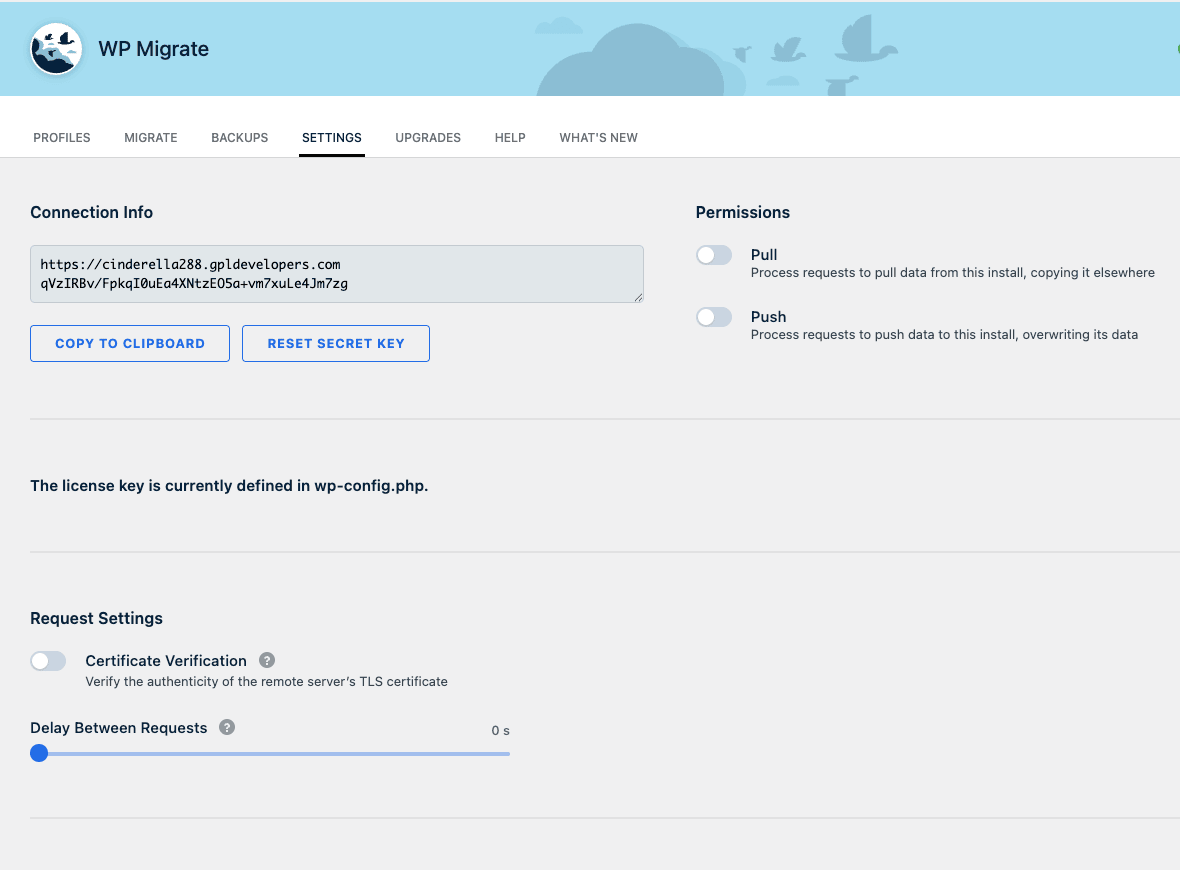Open the Certificate Verification help icon

pos(267,660)
